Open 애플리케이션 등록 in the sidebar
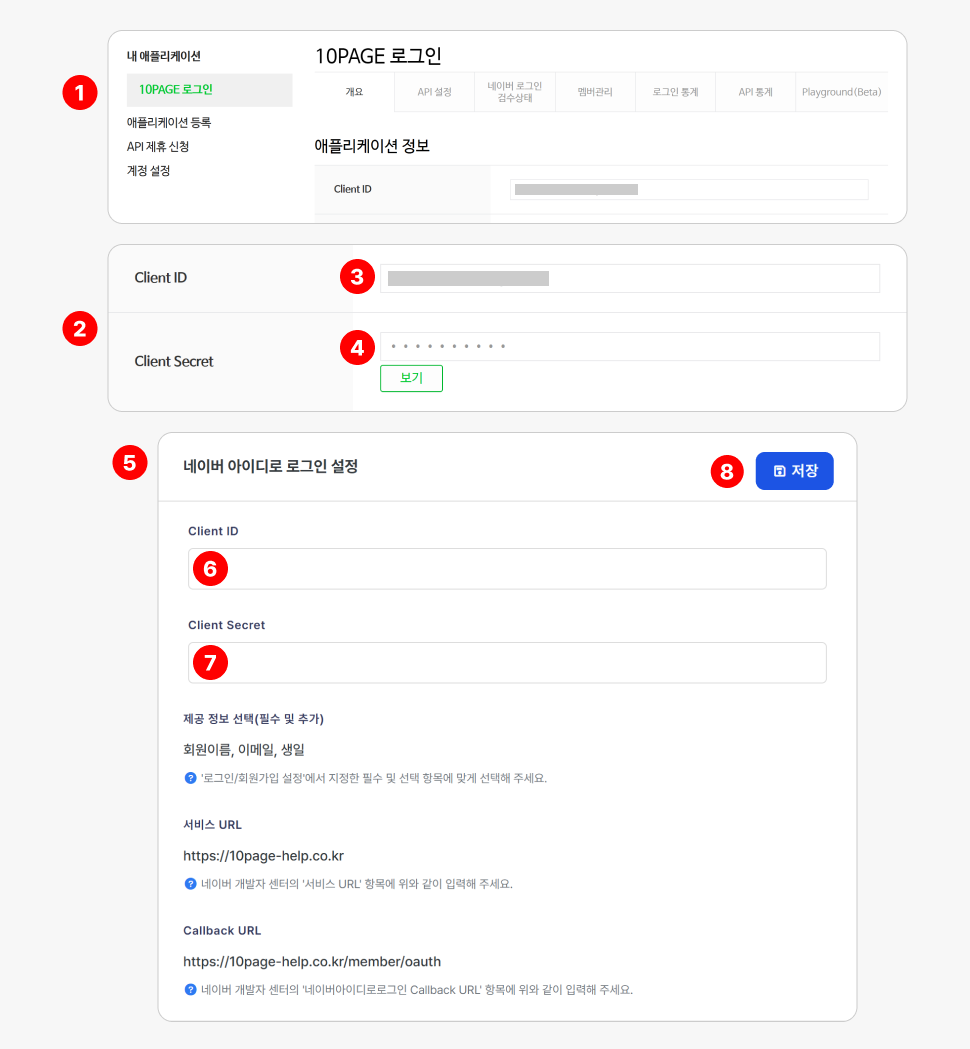 pos(169,123)
